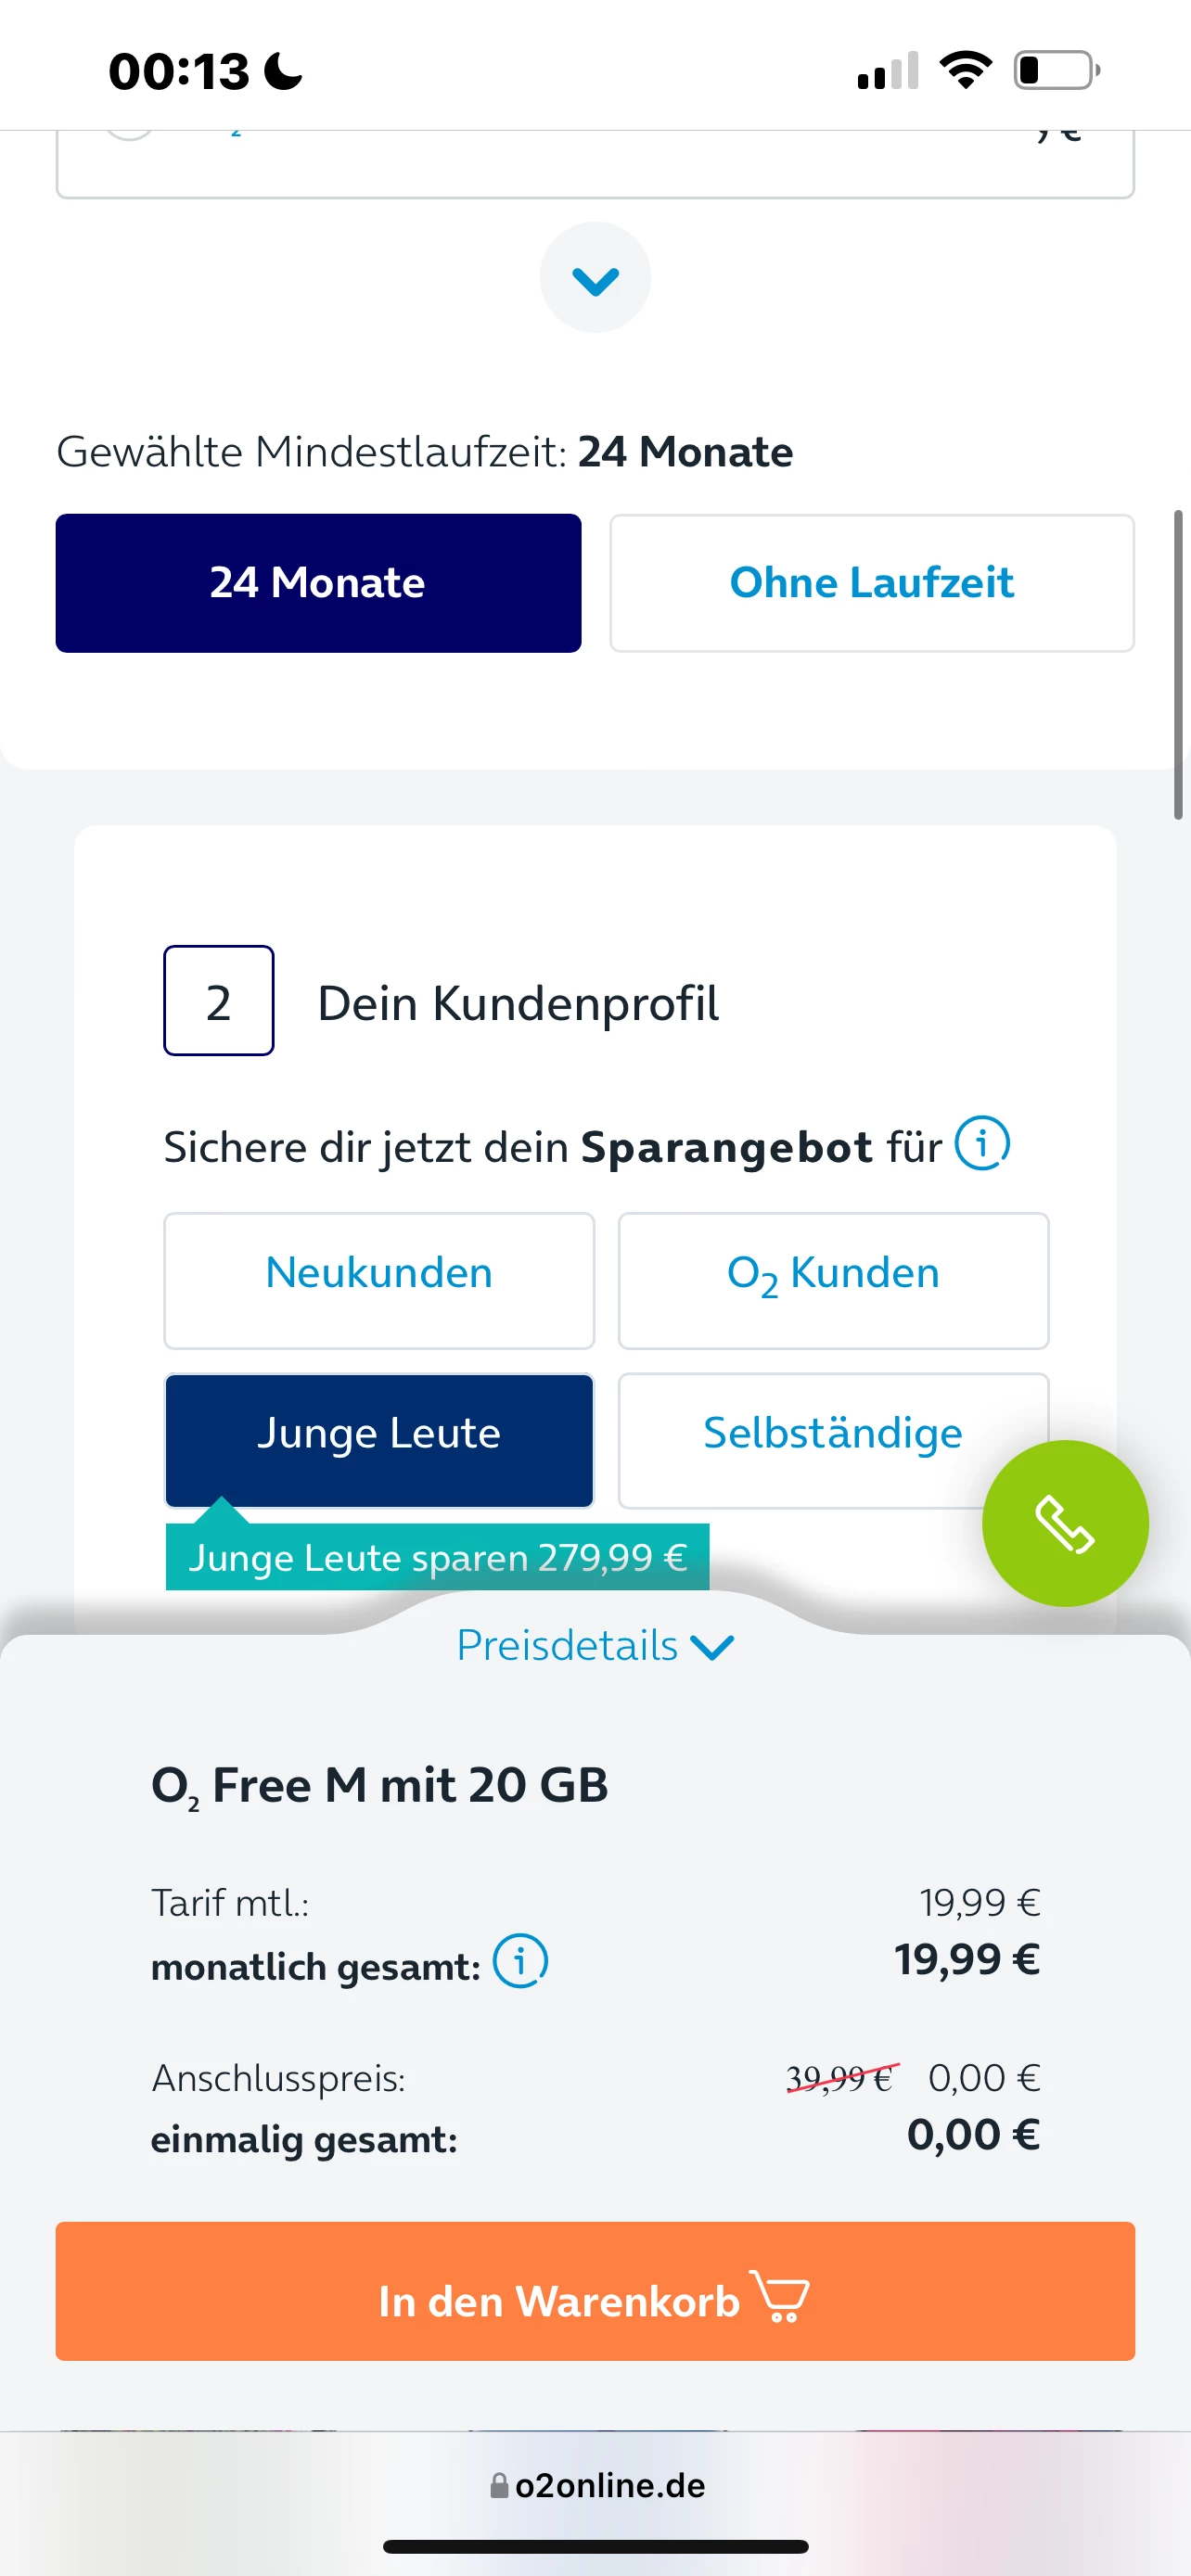Tap the shopping cart icon
This screenshot has width=1191, height=2576.
point(780,2296)
